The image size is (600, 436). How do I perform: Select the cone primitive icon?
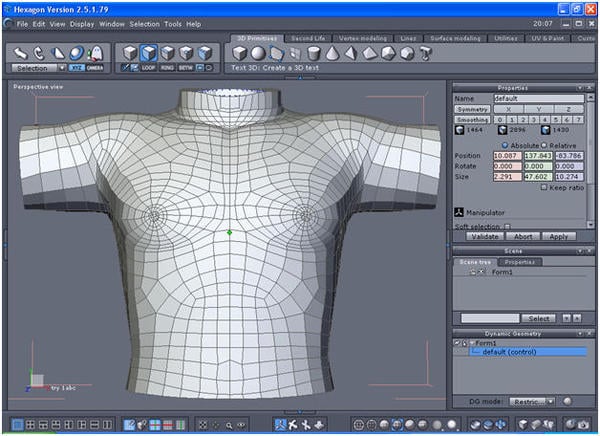coord(332,53)
